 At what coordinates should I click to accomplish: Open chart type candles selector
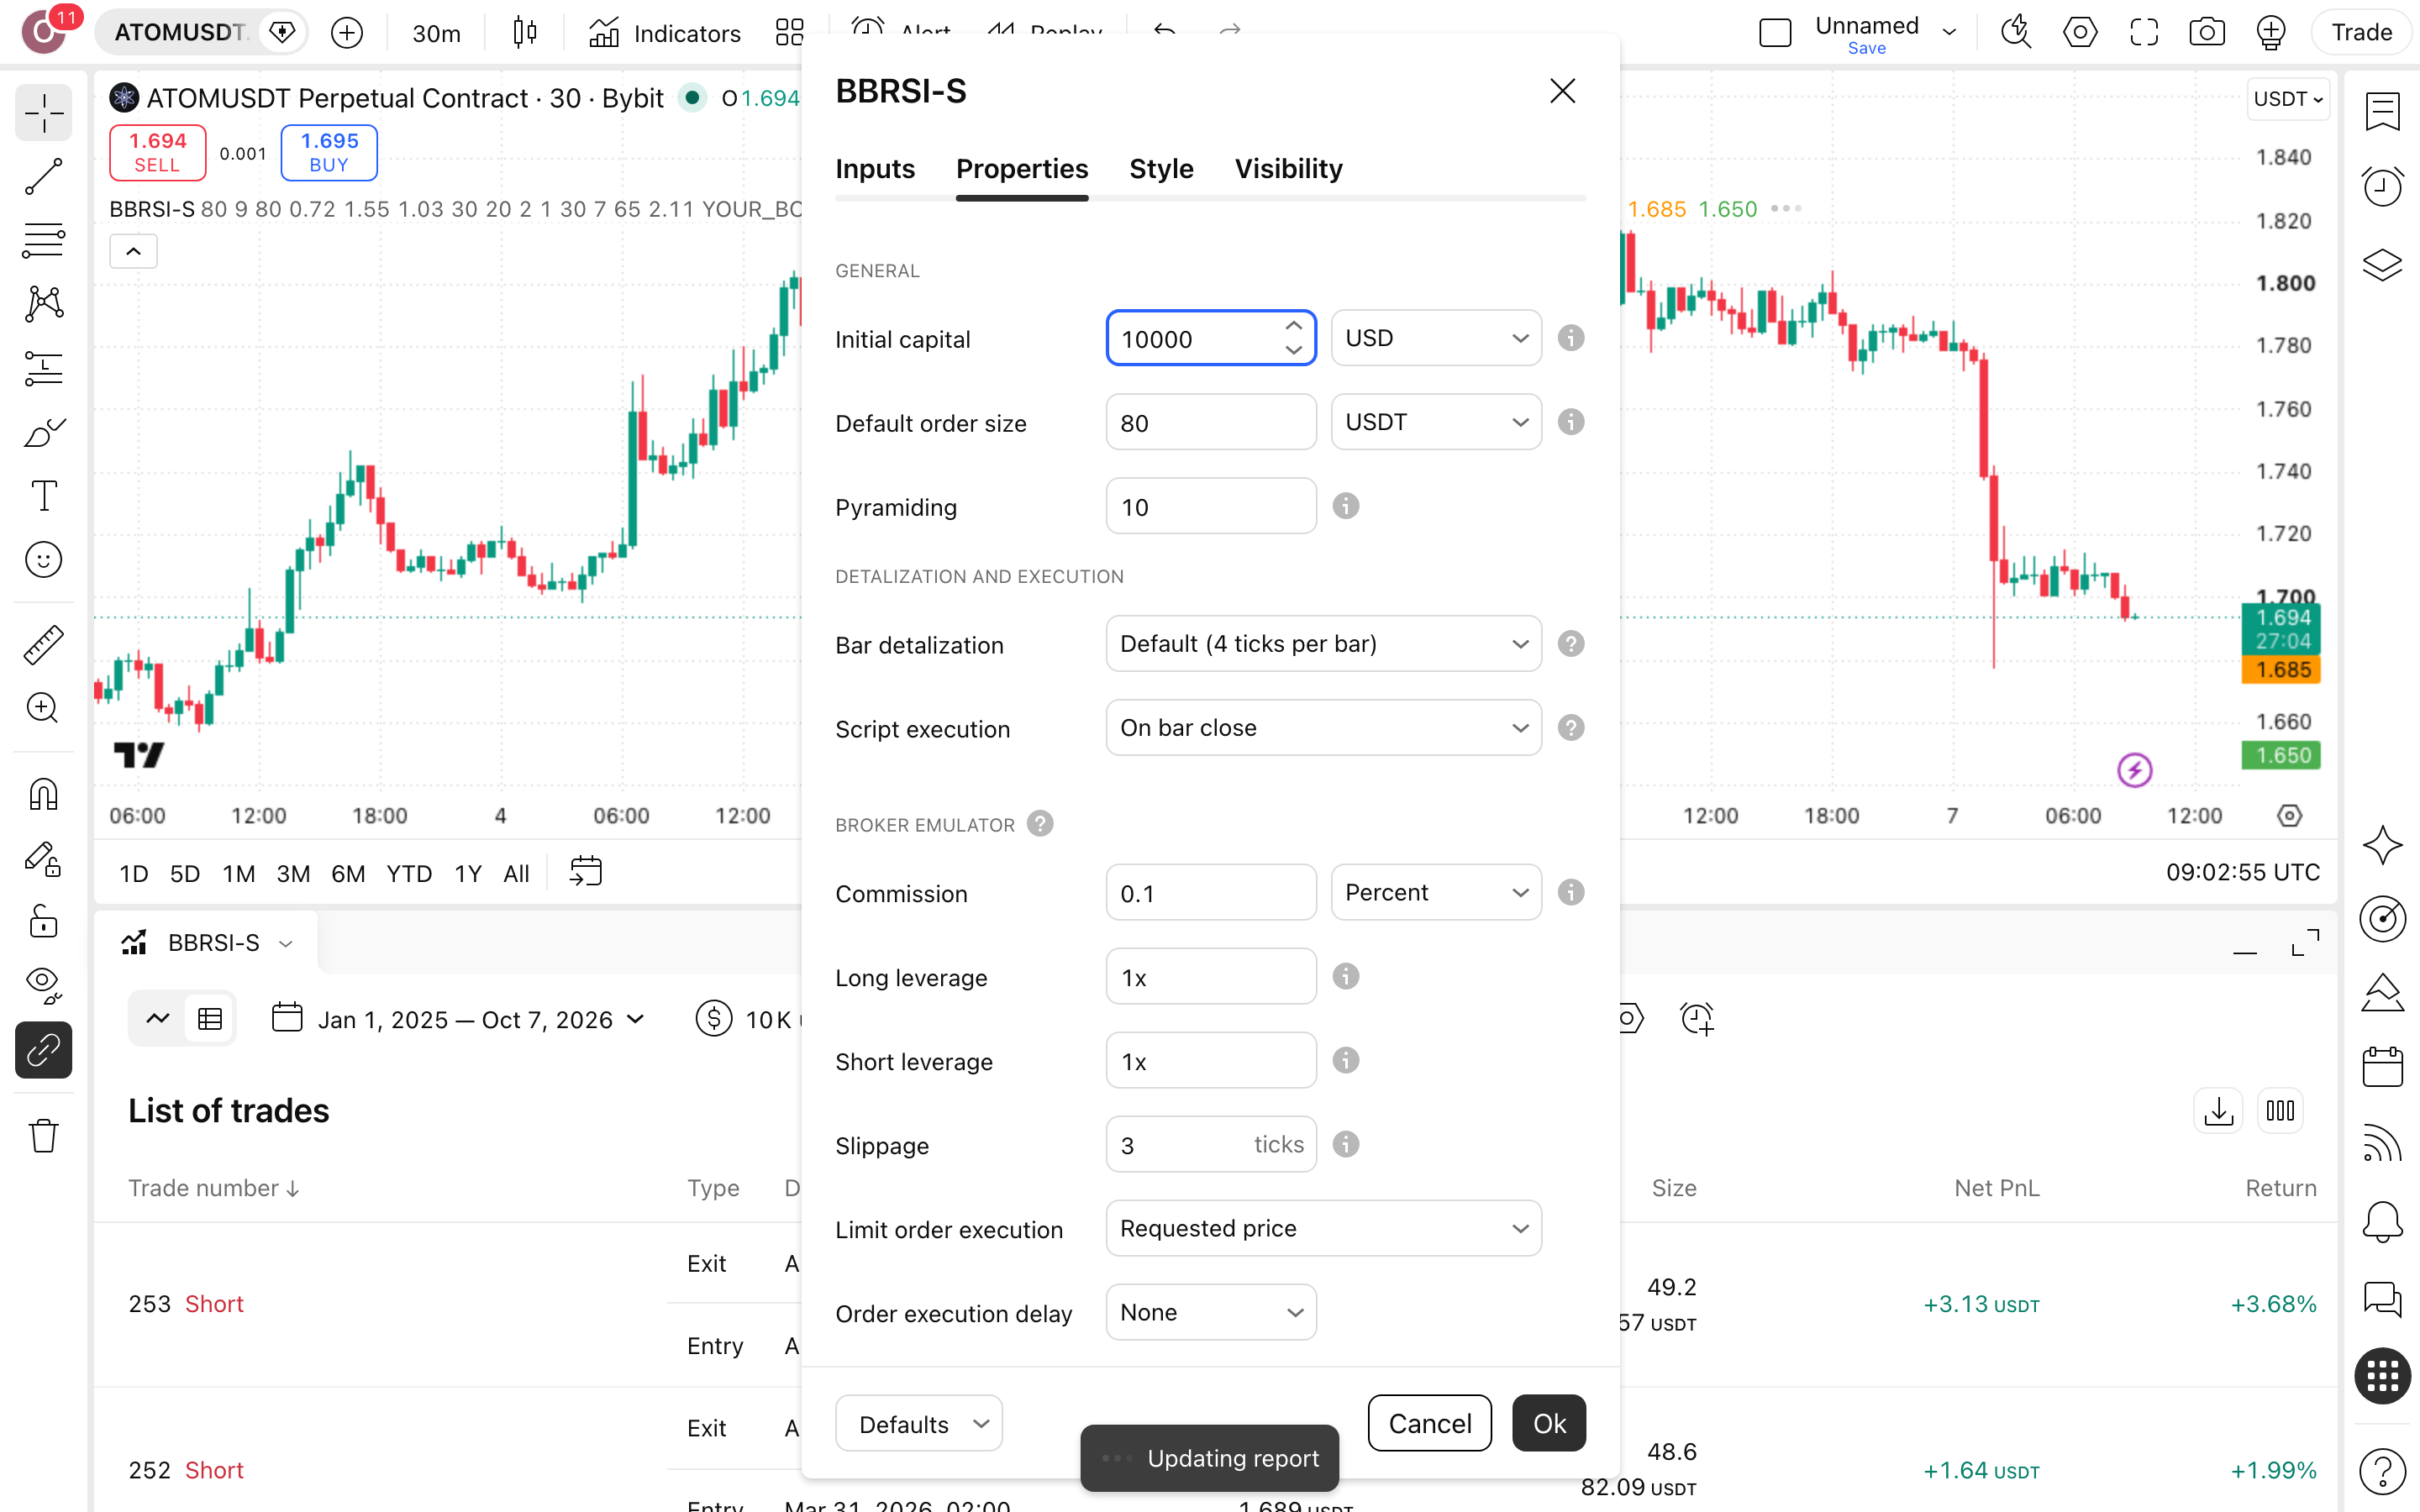click(x=525, y=33)
